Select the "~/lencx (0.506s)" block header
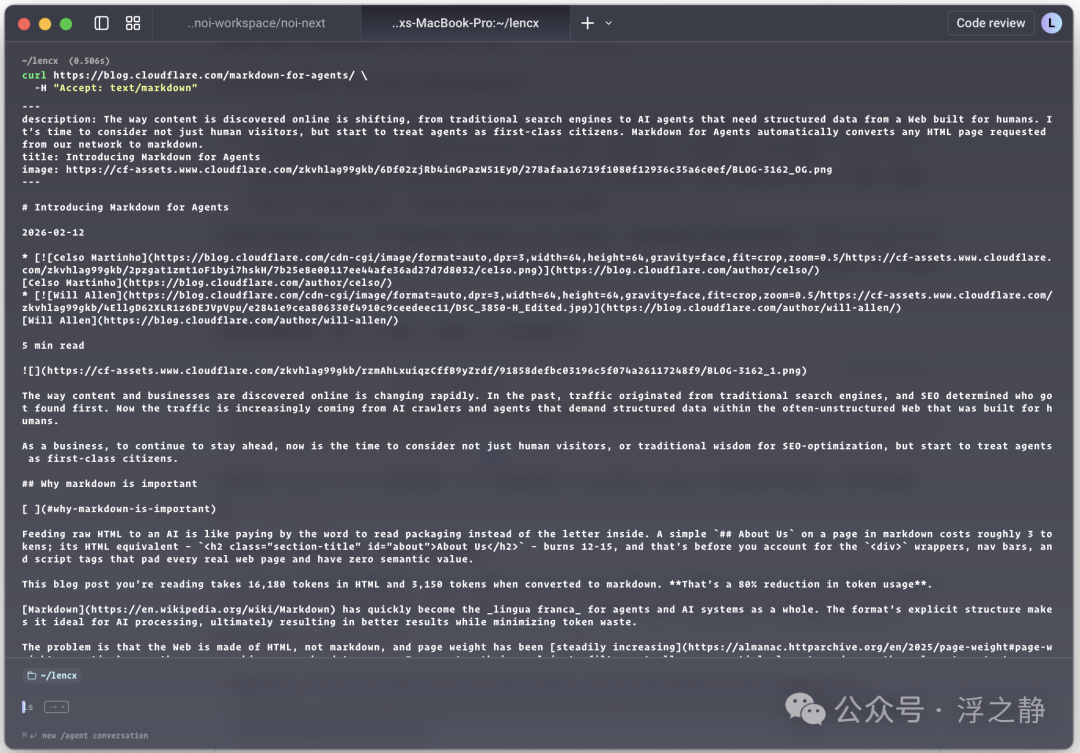Viewport: 1080px width, 753px height. 65,61
